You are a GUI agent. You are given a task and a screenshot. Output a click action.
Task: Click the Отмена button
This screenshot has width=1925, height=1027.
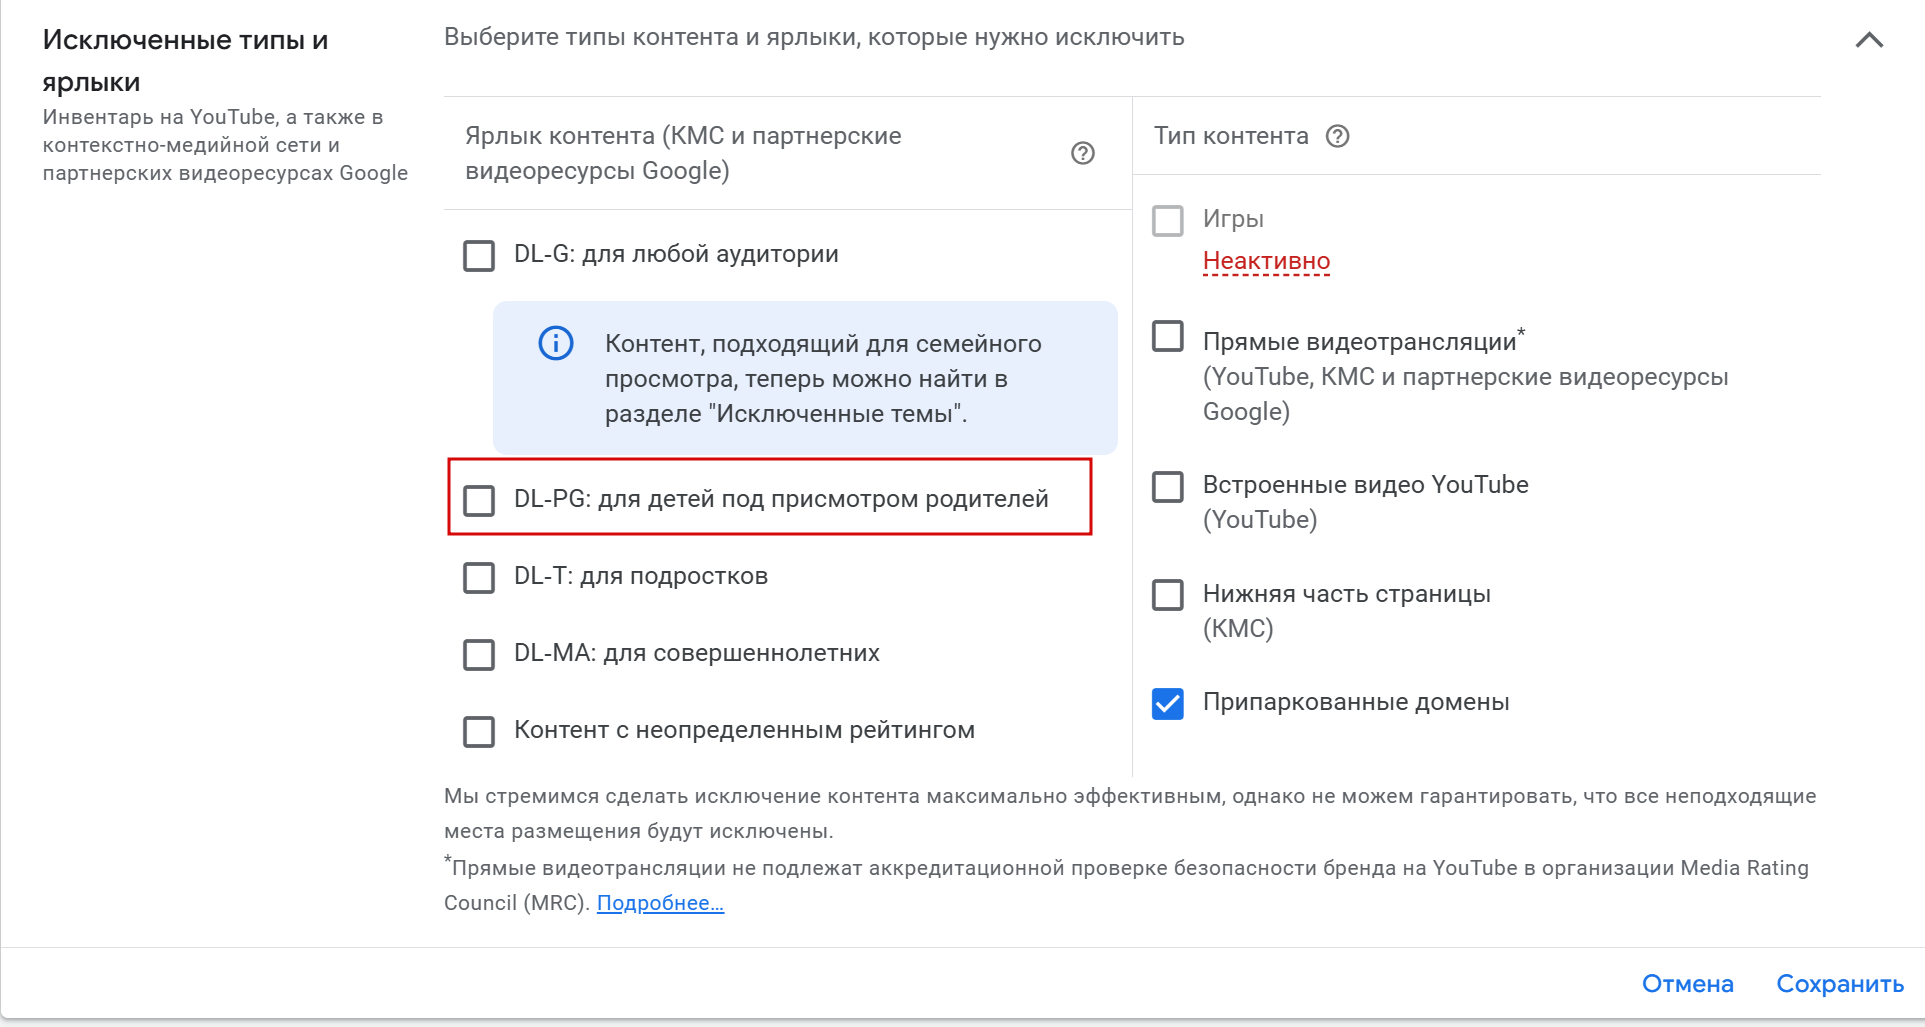pyautogui.click(x=1687, y=984)
